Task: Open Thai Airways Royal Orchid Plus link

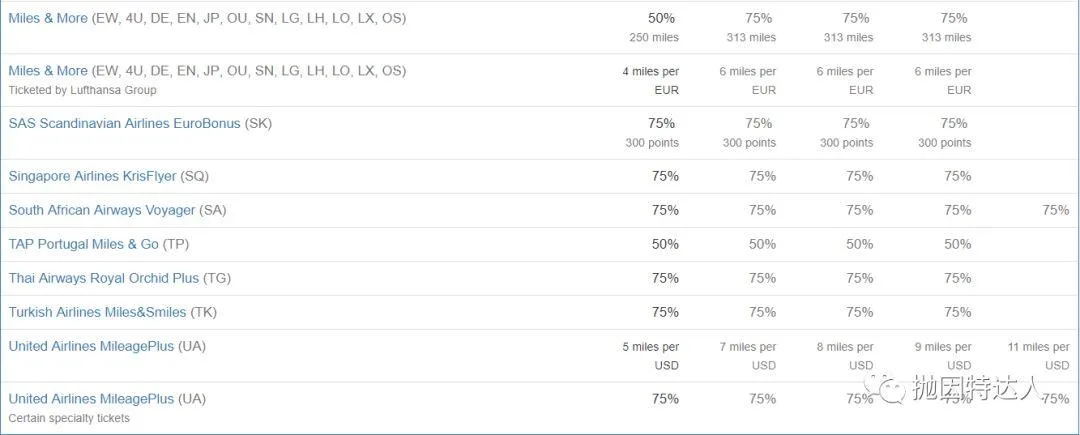Action: tap(103, 278)
